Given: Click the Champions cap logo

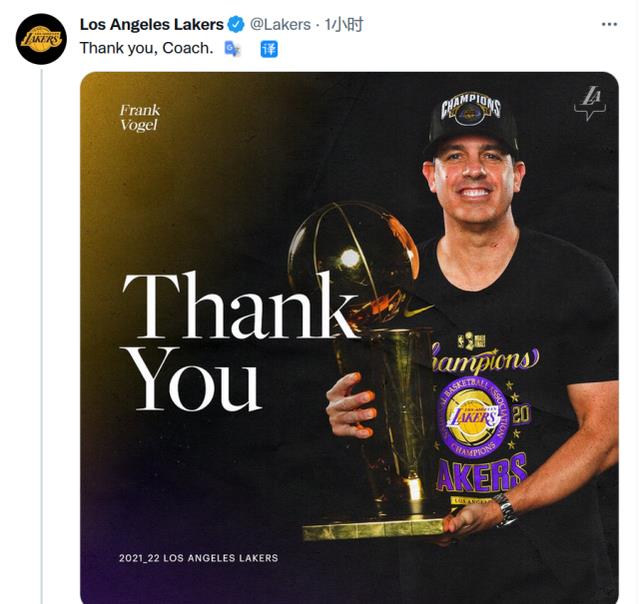Looking at the screenshot, I should [470, 109].
